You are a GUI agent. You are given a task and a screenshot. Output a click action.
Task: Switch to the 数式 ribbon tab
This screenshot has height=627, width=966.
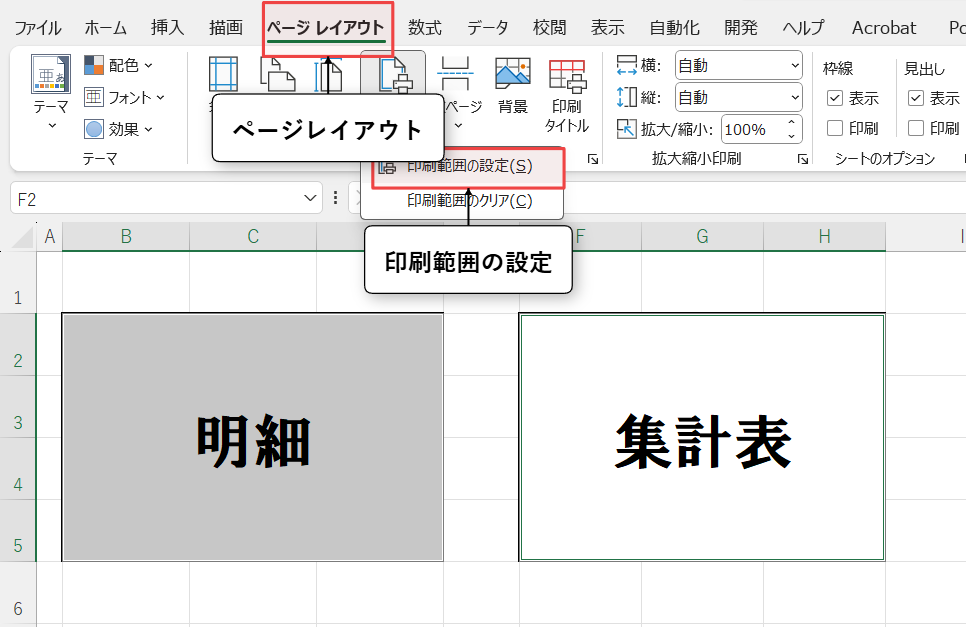click(x=425, y=28)
